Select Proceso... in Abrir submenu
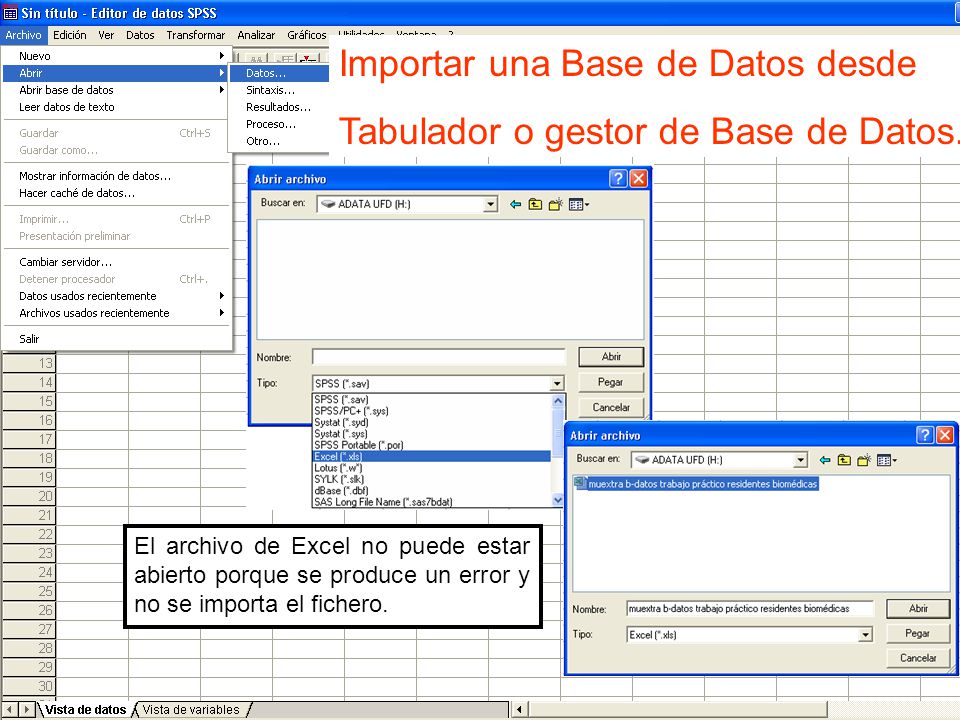The height and width of the screenshot is (720, 960). click(x=279, y=124)
